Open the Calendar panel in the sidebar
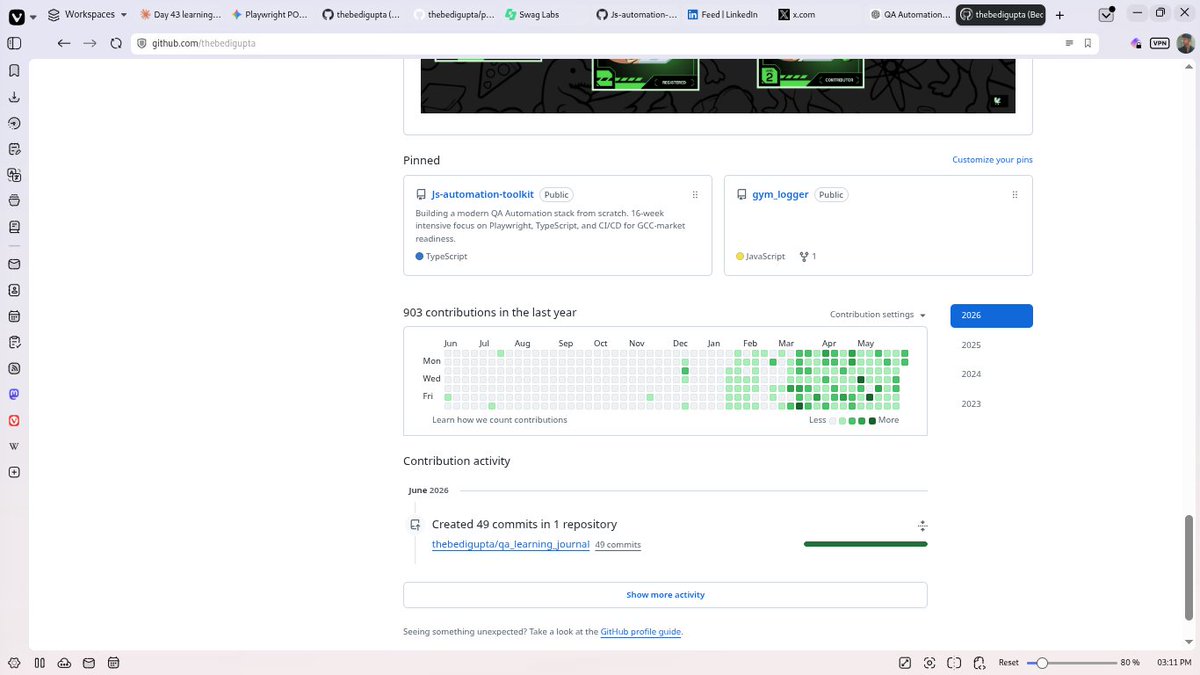1200x675 pixels. coord(14,316)
